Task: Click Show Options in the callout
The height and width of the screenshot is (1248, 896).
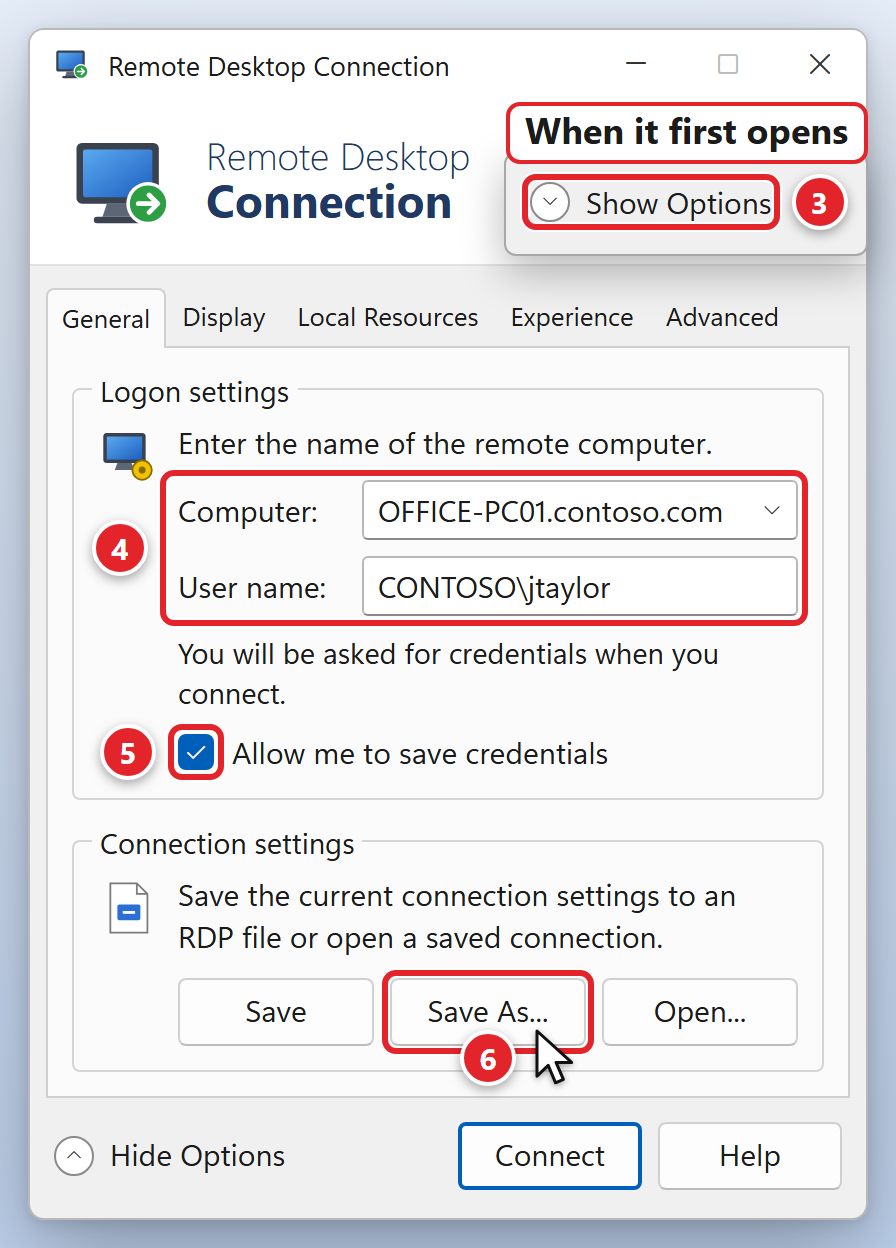Action: pos(650,203)
